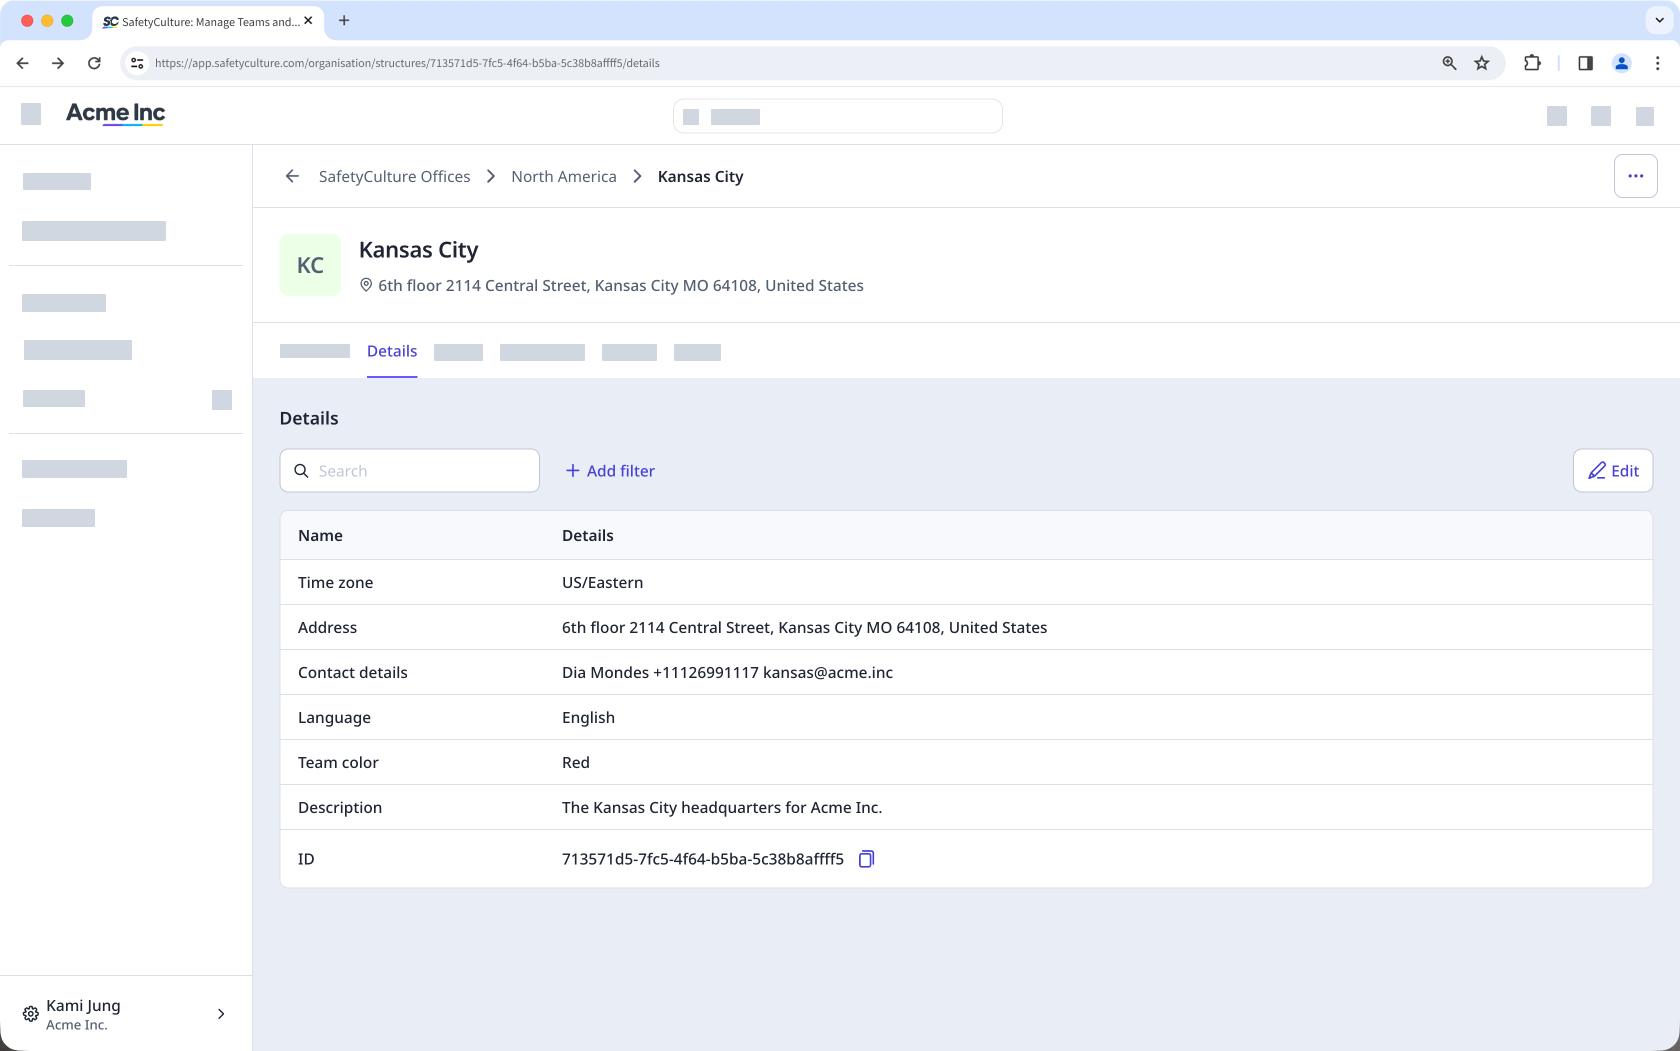Click the Contact details value
The height and width of the screenshot is (1051, 1680).
(727, 673)
